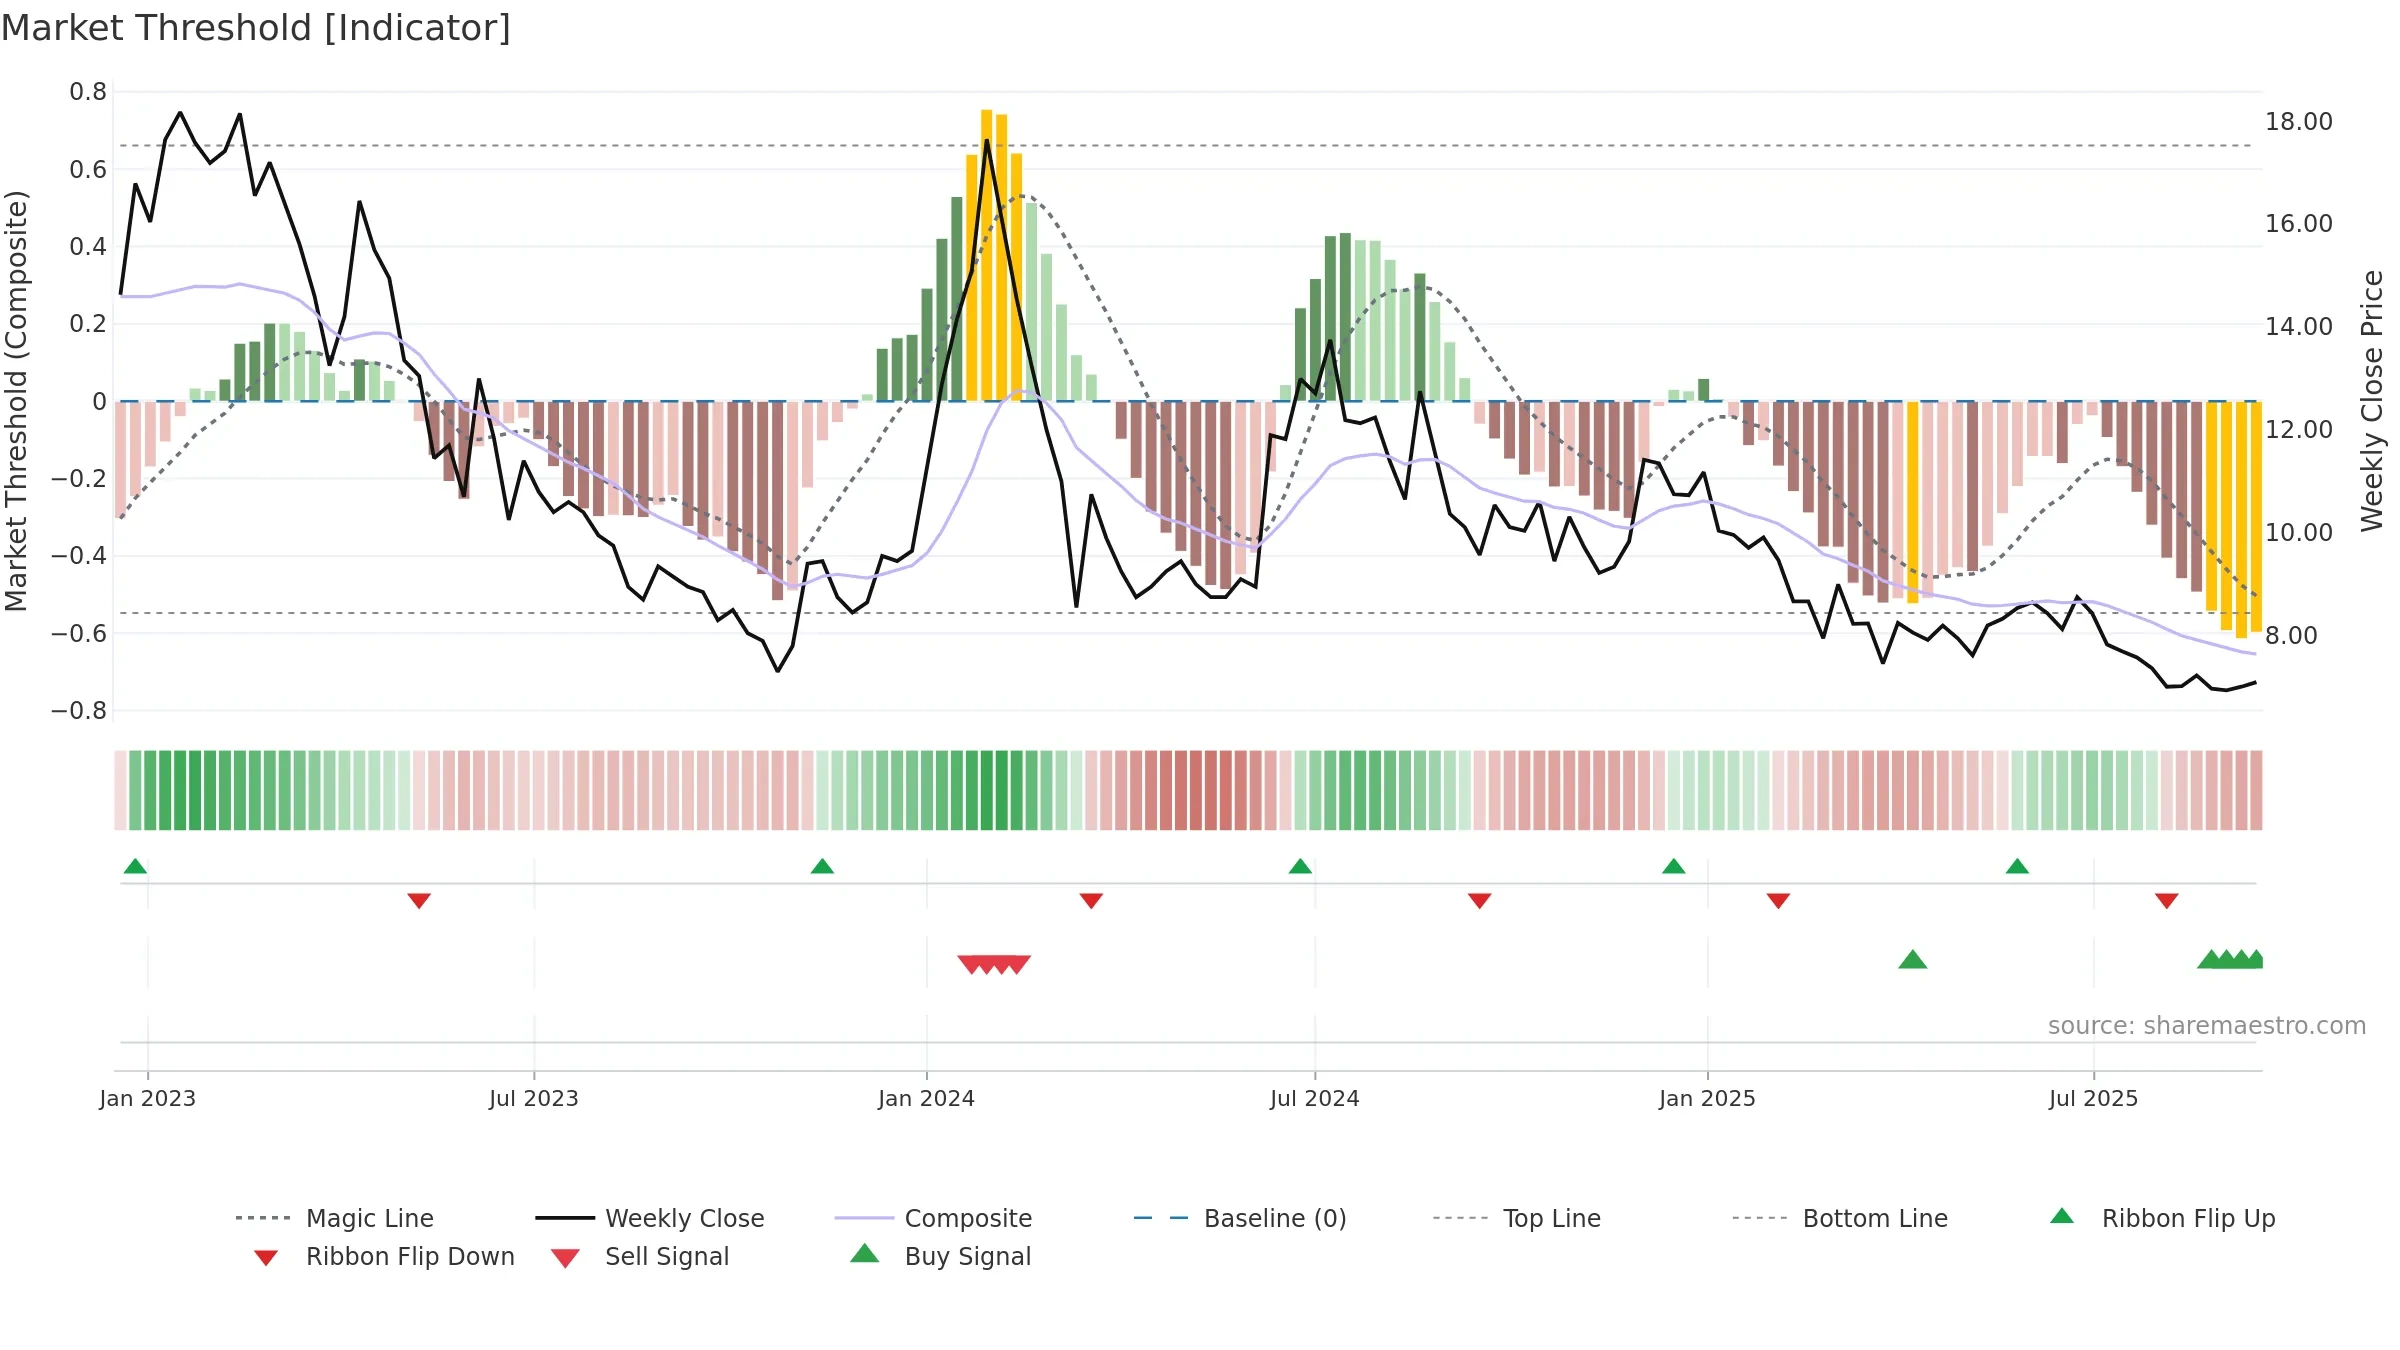The width and height of the screenshot is (2400, 1350).
Task: Toggle the Ribbon Flip Up legend entry
Action: pyautogui.click(x=2162, y=1218)
